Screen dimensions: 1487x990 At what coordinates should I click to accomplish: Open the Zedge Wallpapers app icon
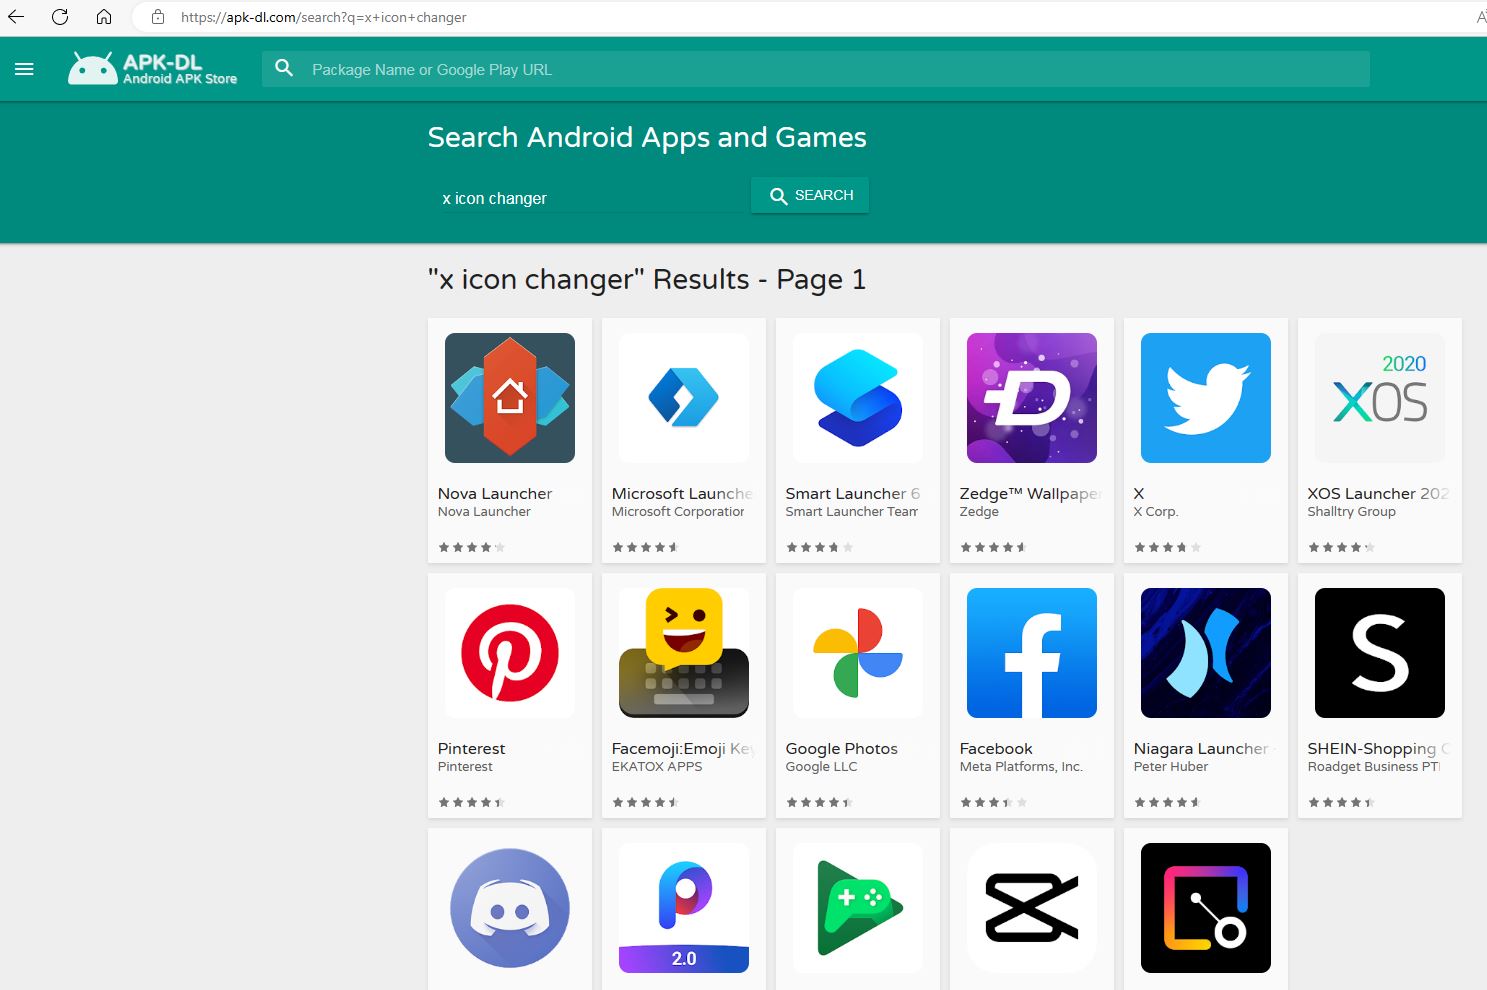click(1032, 398)
